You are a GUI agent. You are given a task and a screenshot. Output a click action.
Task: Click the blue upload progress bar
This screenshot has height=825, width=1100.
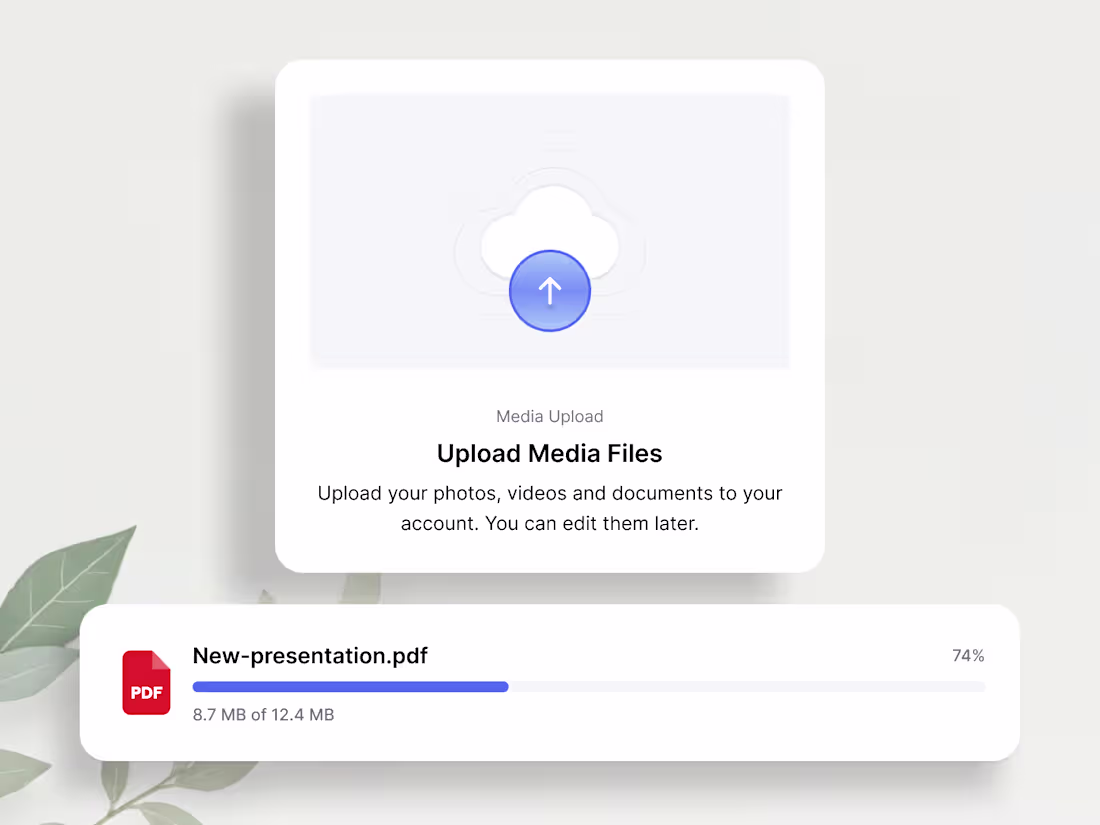coord(350,686)
